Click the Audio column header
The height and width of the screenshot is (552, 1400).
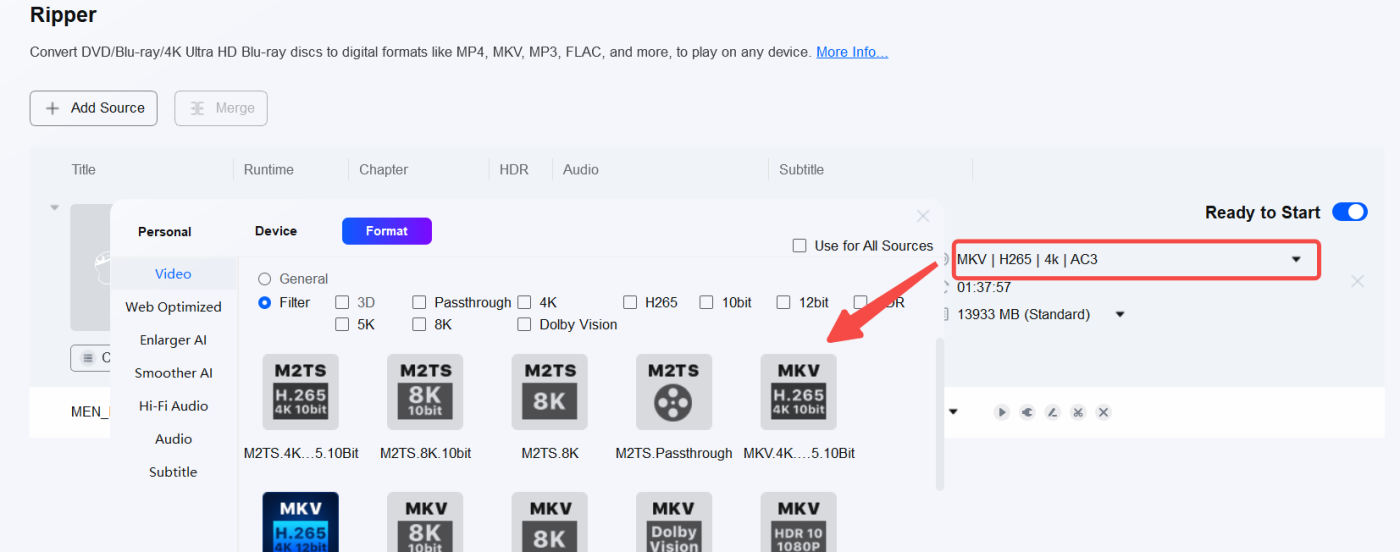[581, 170]
